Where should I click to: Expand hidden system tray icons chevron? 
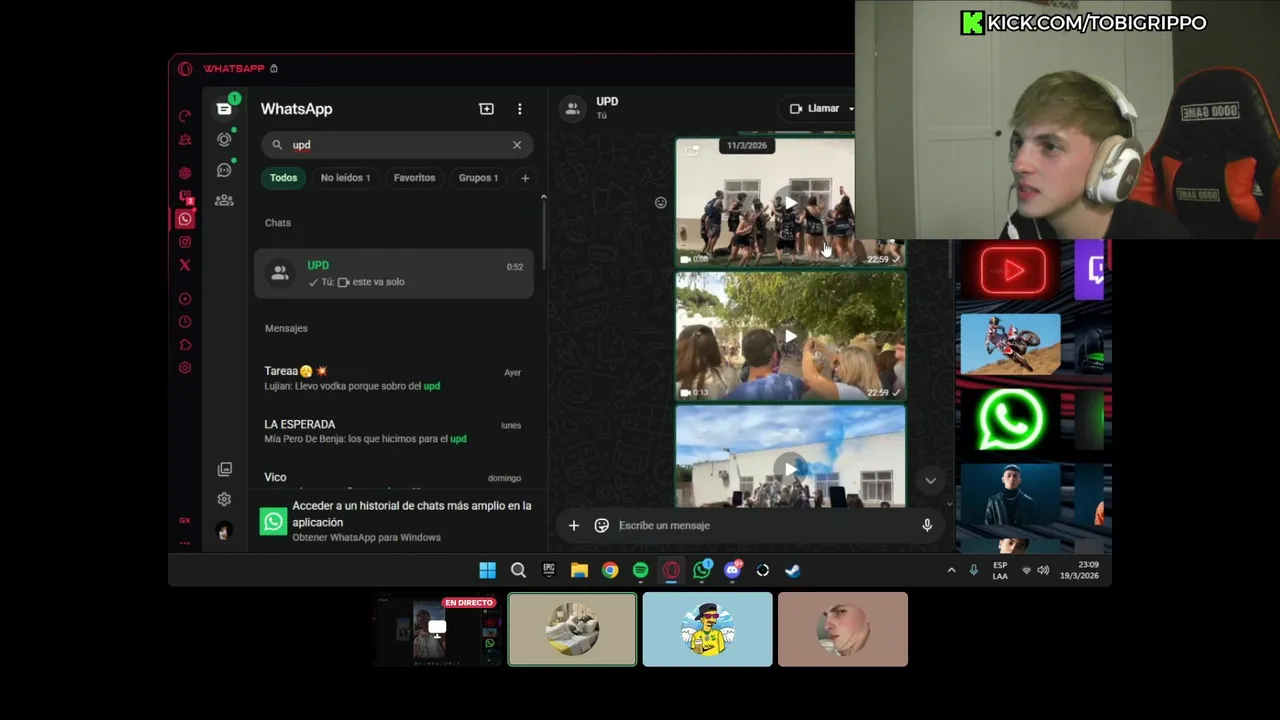[951, 570]
